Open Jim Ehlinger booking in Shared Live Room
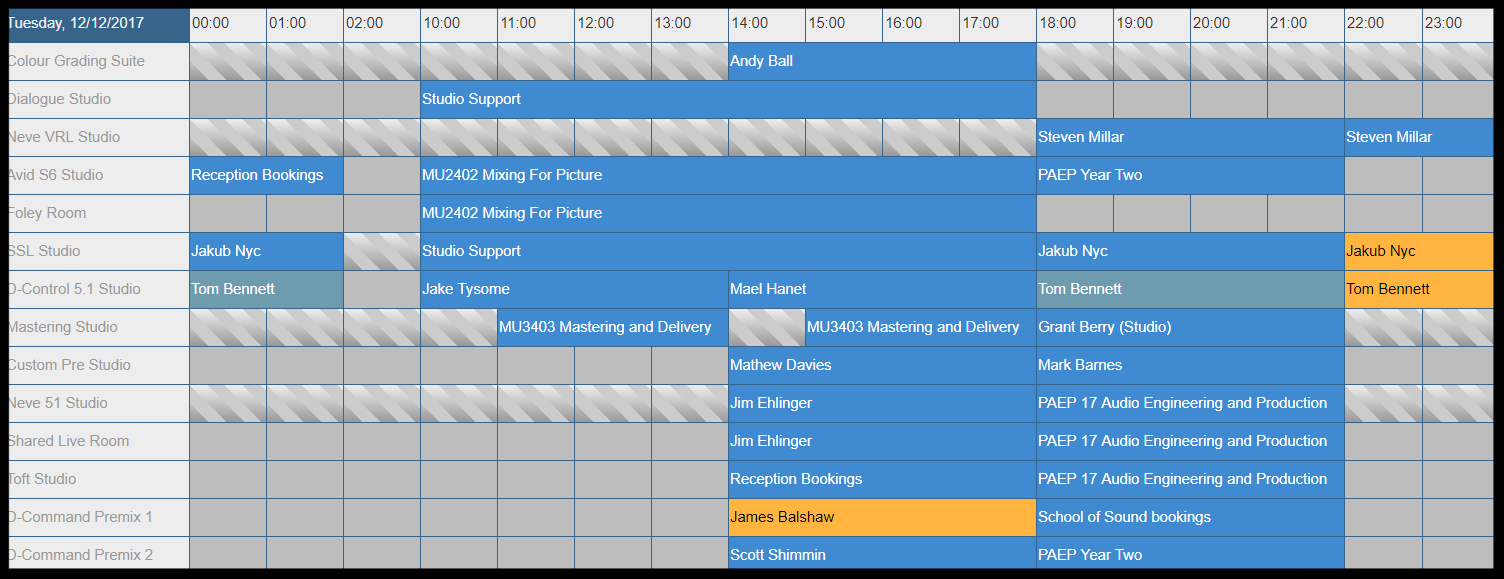The width and height of the screenshot is (1504, 579). [882, 441]
